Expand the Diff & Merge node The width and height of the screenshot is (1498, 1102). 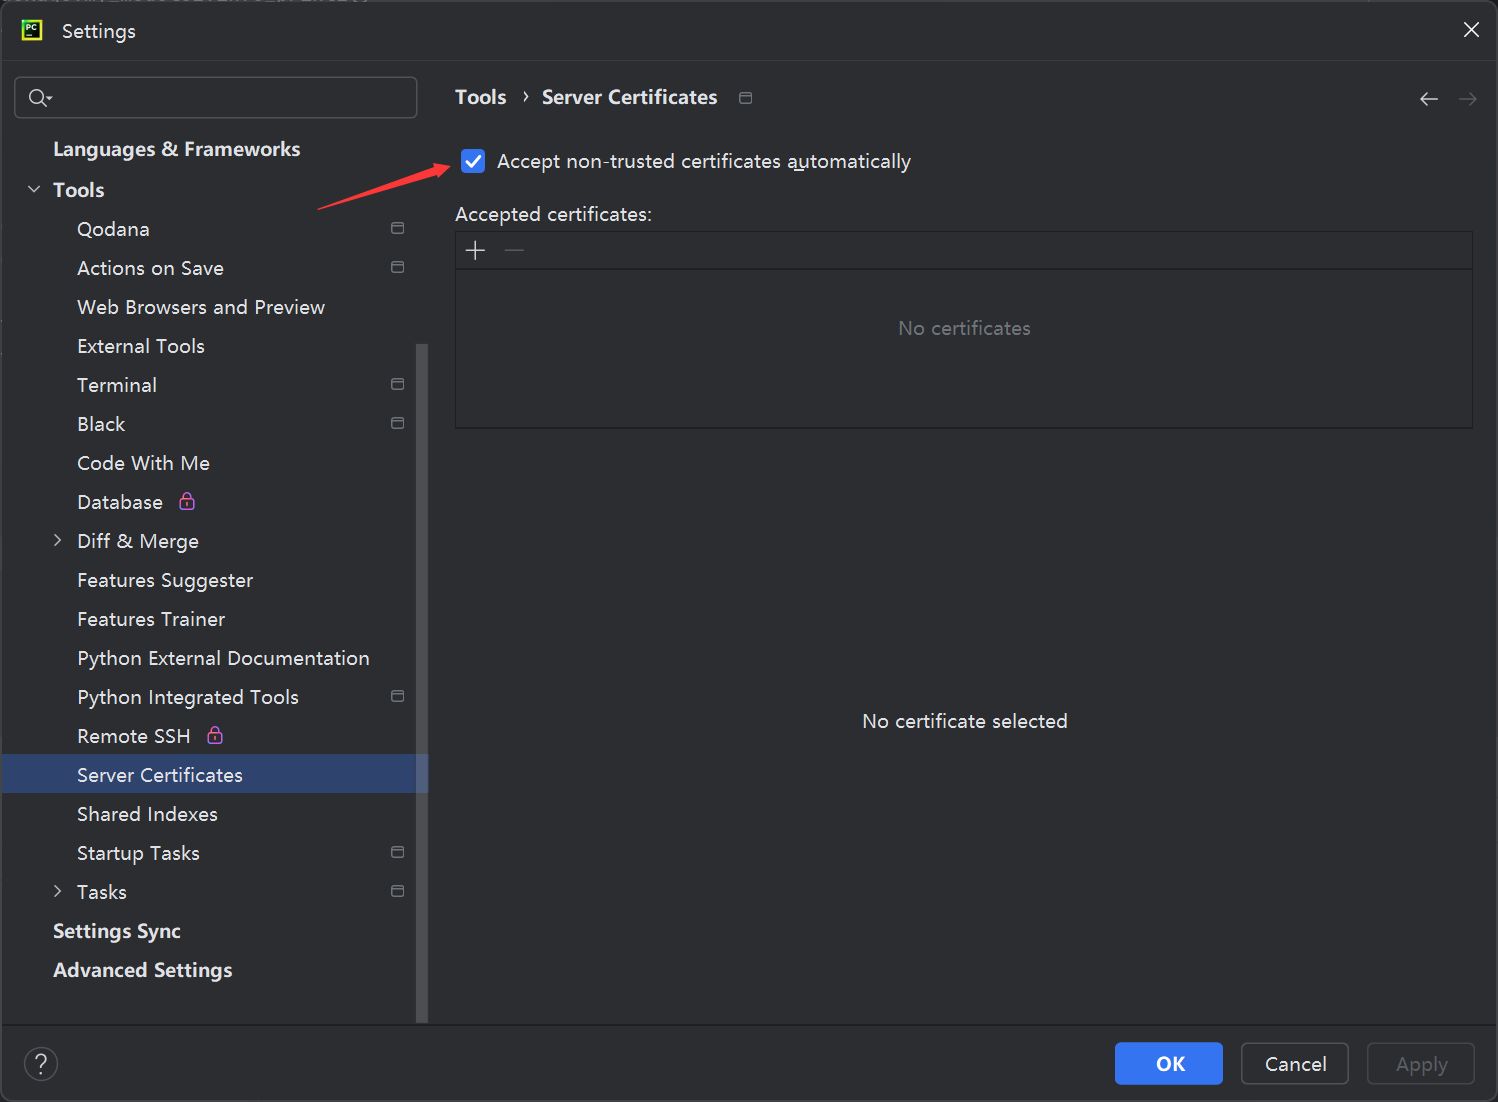point(57,541)
